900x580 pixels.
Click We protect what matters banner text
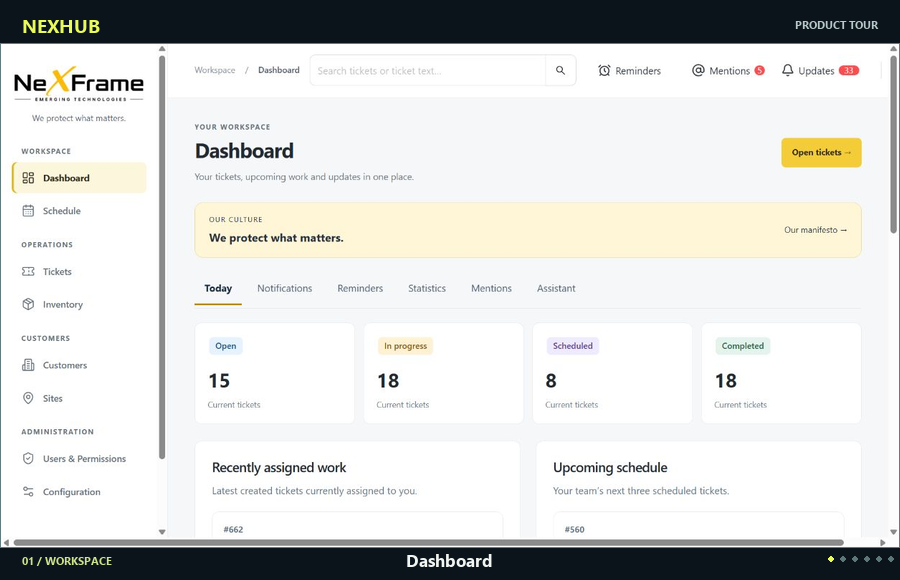(276, 238)
